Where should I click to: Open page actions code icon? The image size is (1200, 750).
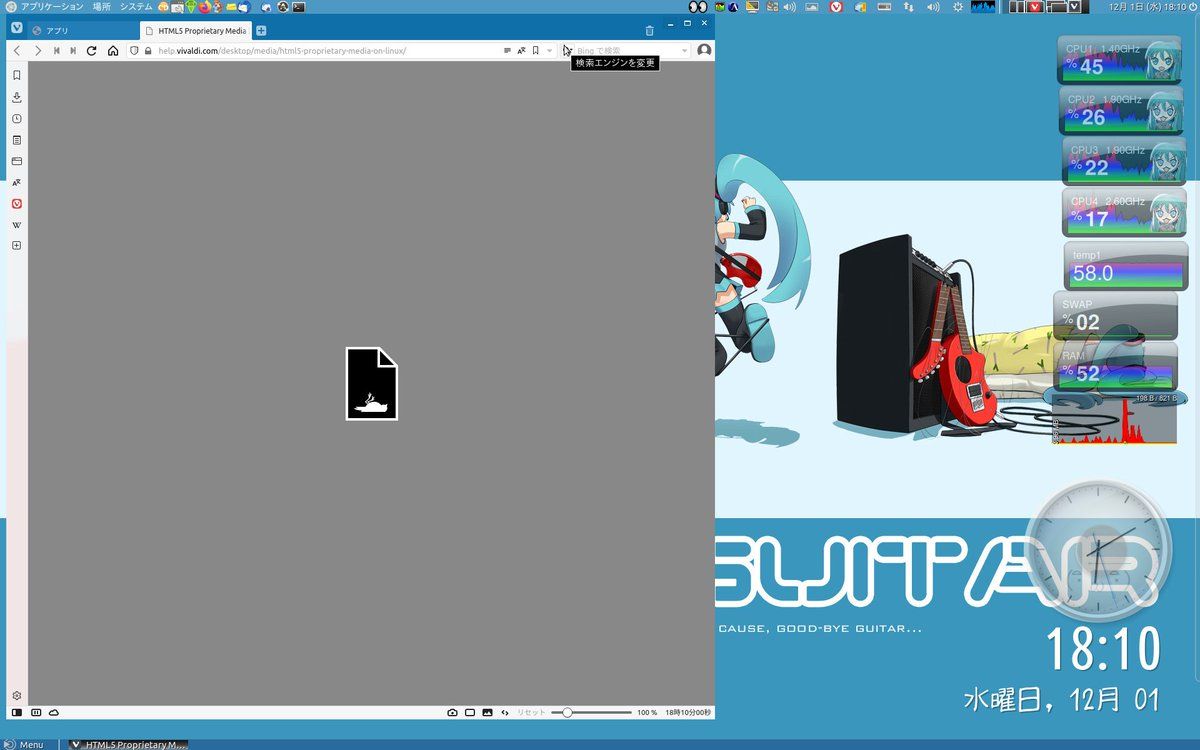(505, 712)
